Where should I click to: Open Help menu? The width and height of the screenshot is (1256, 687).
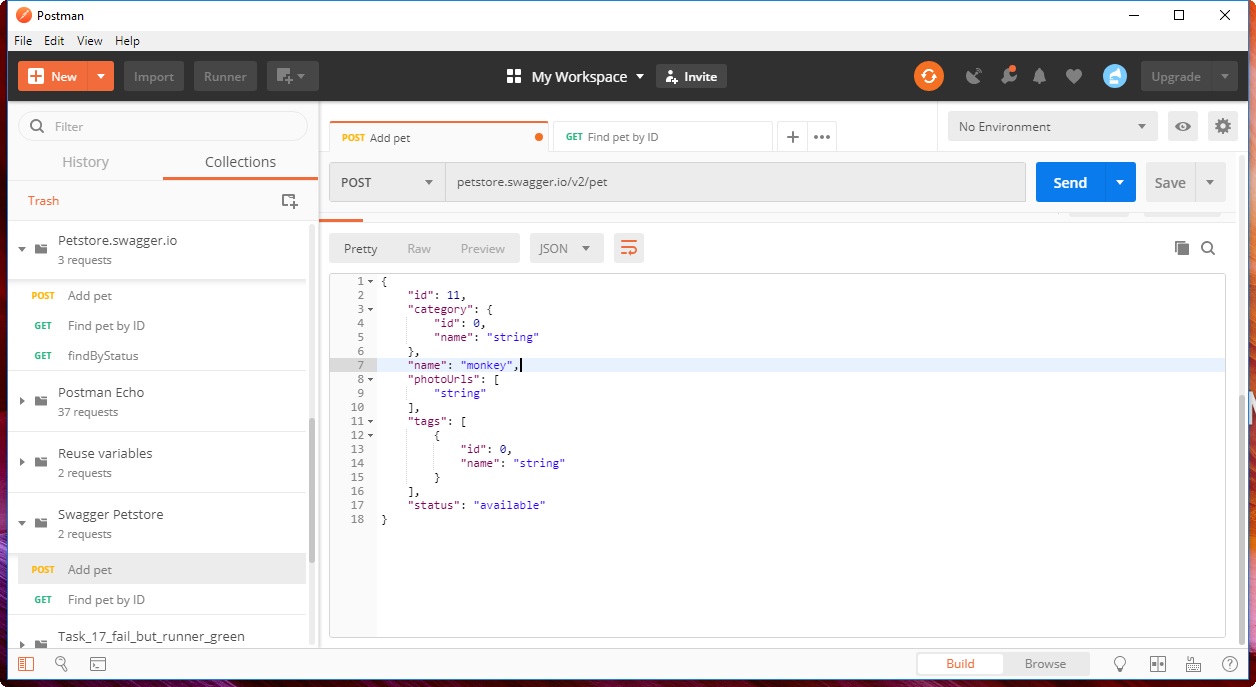point(127,41)
